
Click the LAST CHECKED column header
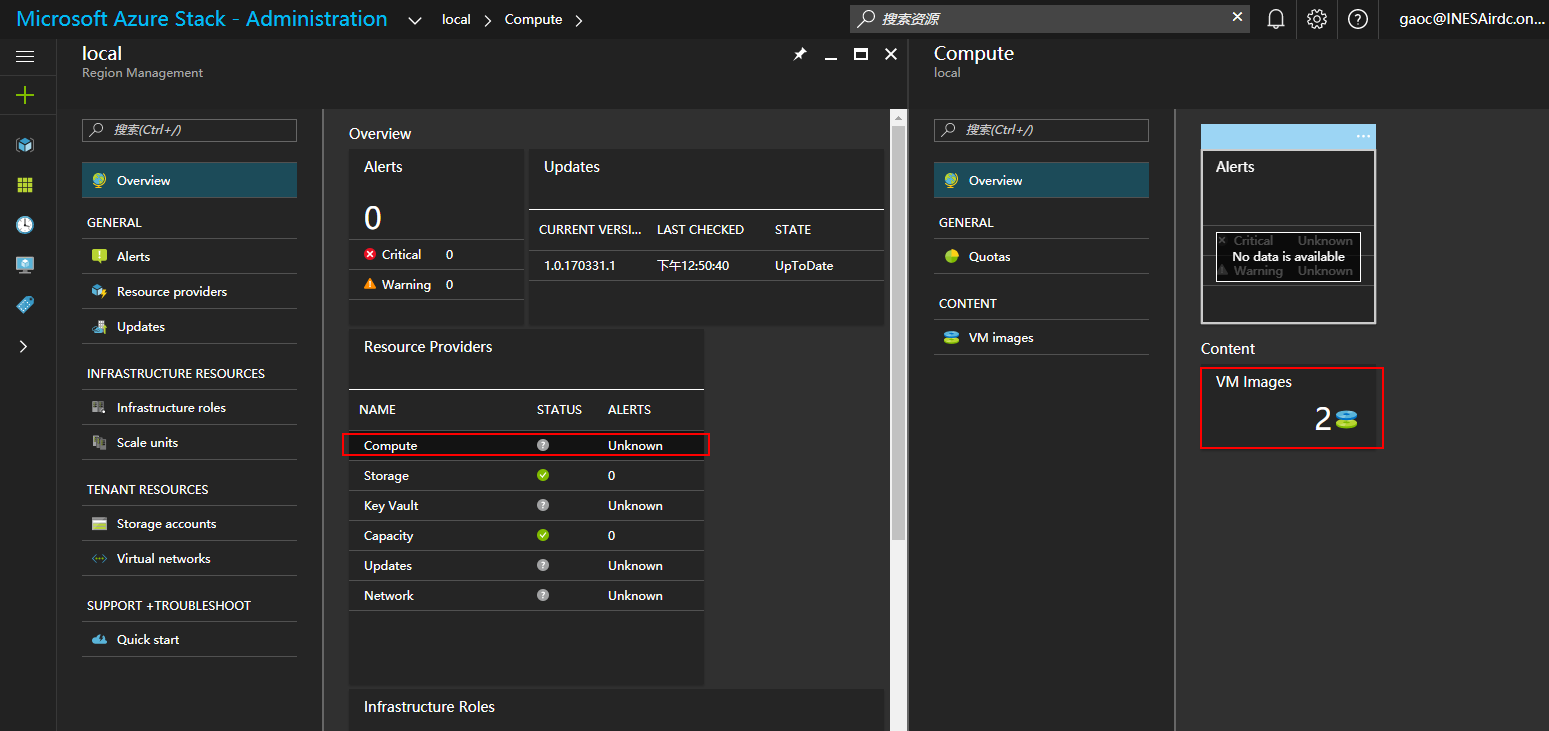click(700, 229)
